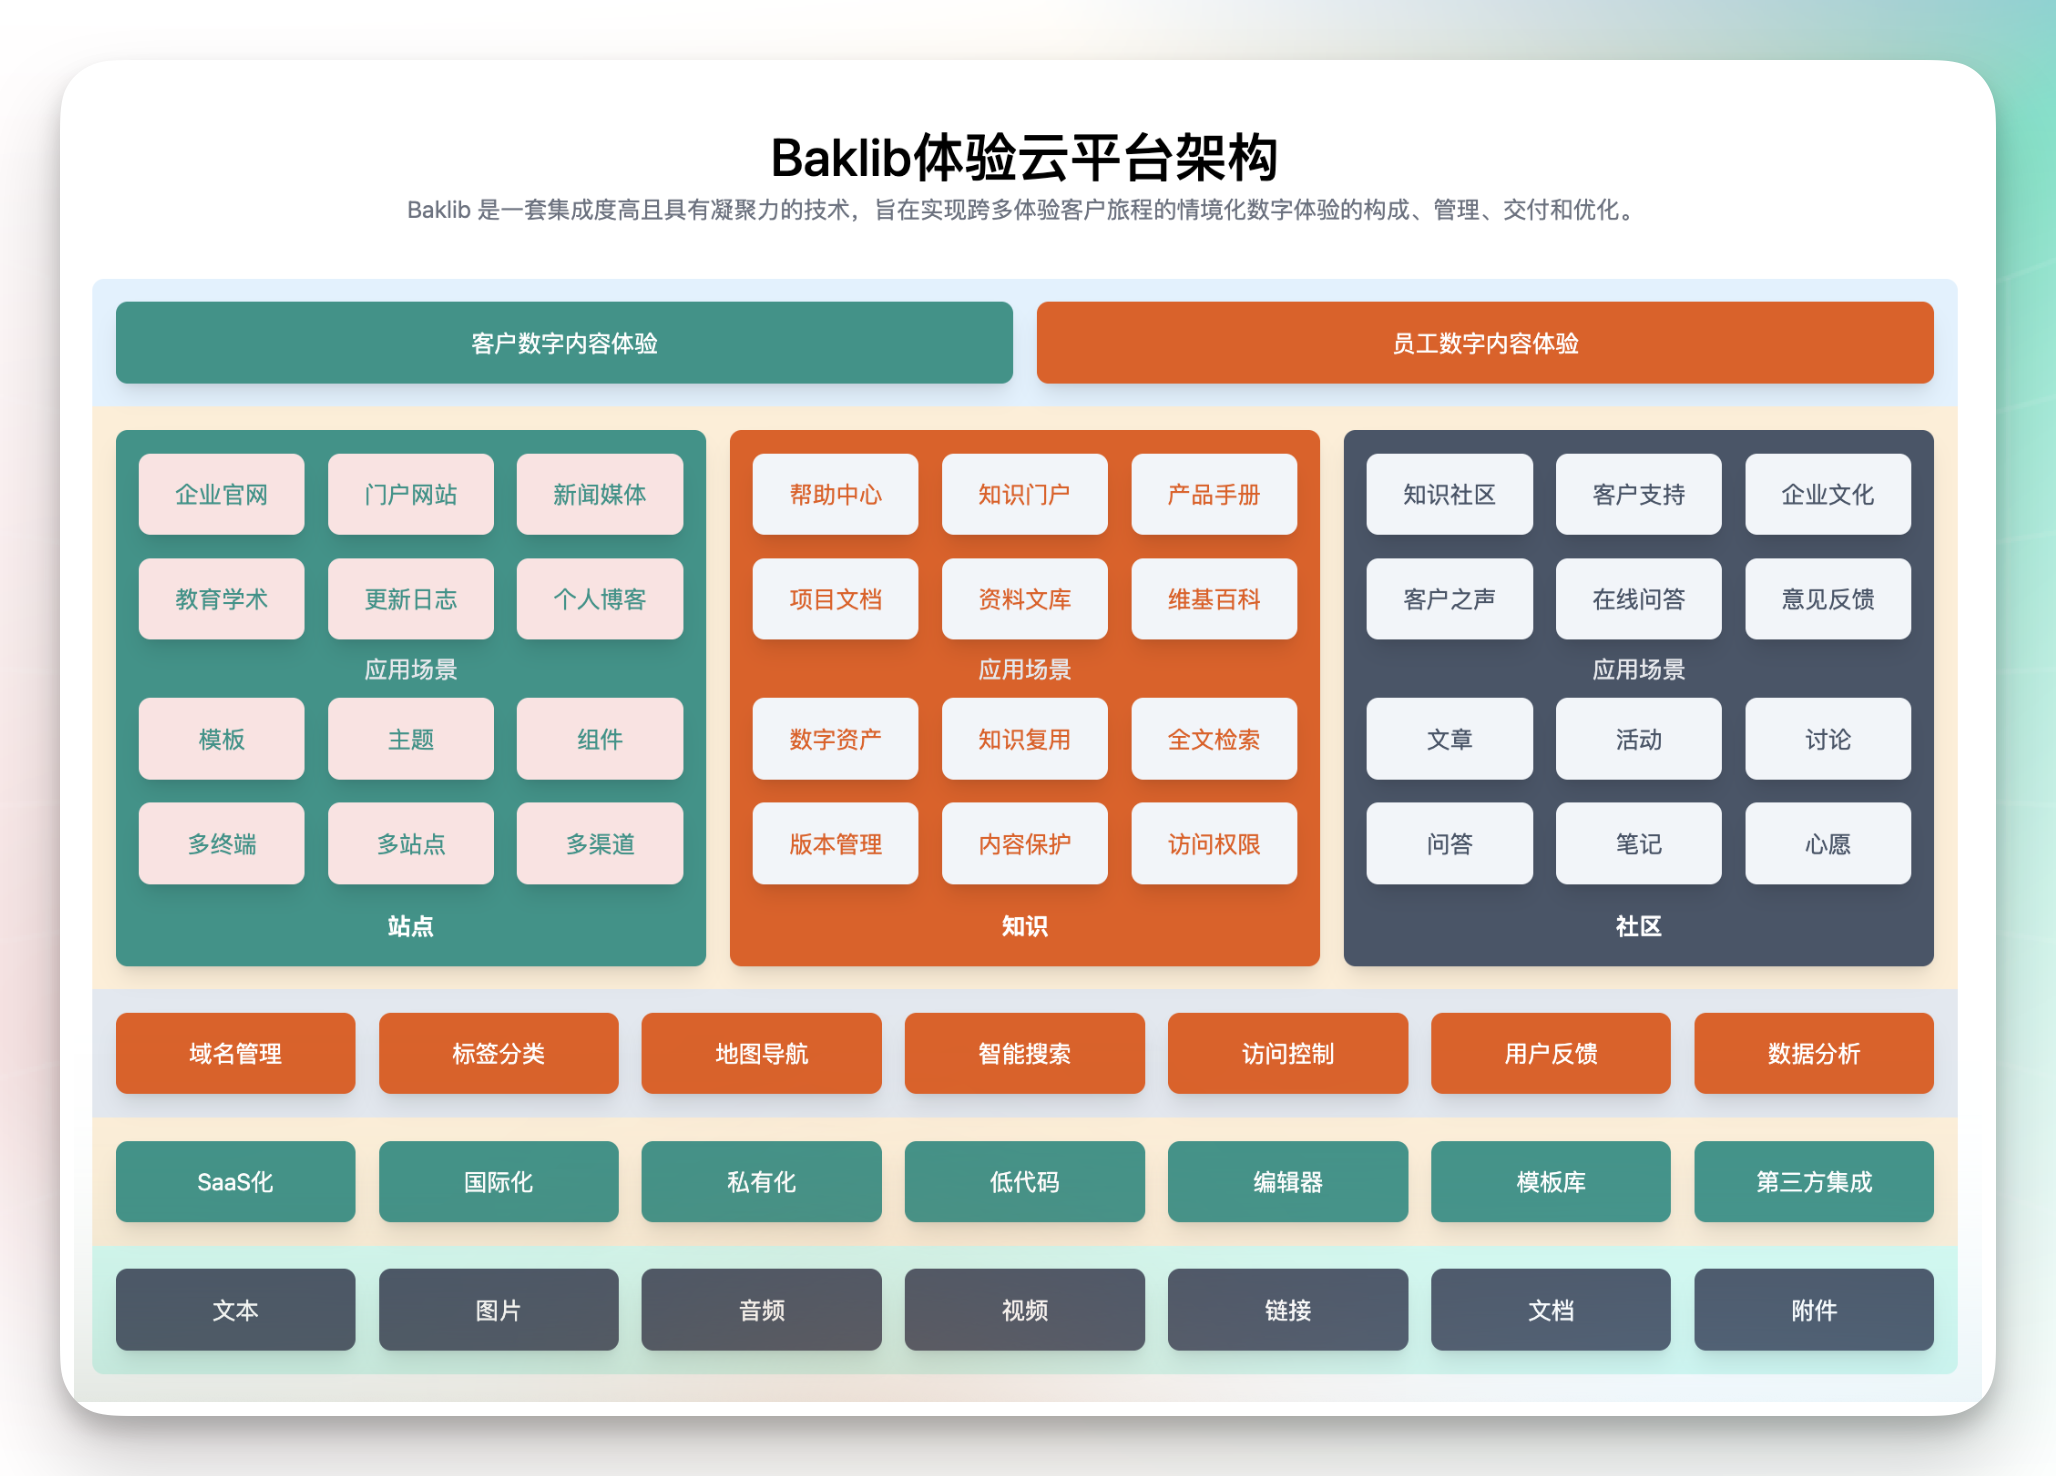The image size is (2056, 1476).
Task: Click the Baklib体验云平台架构 heading
Action: [x=1025, y=158]
